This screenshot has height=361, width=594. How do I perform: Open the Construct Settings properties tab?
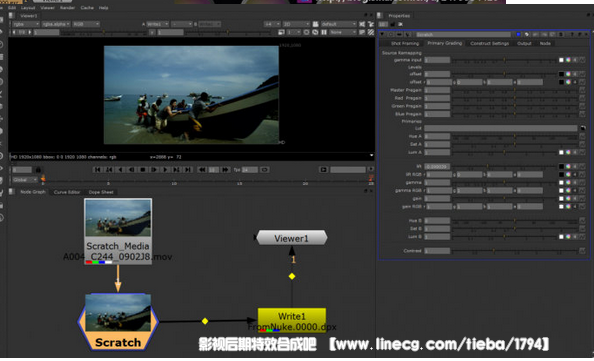click(489, 44)
